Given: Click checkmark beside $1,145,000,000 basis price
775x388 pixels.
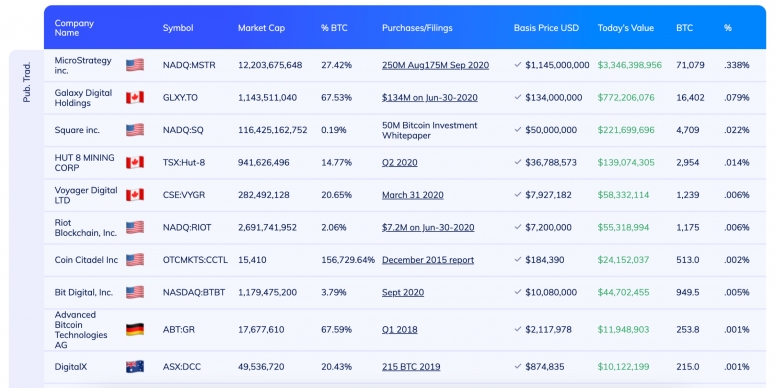Looking at the screenshot, I should click(x=517, y=65).
